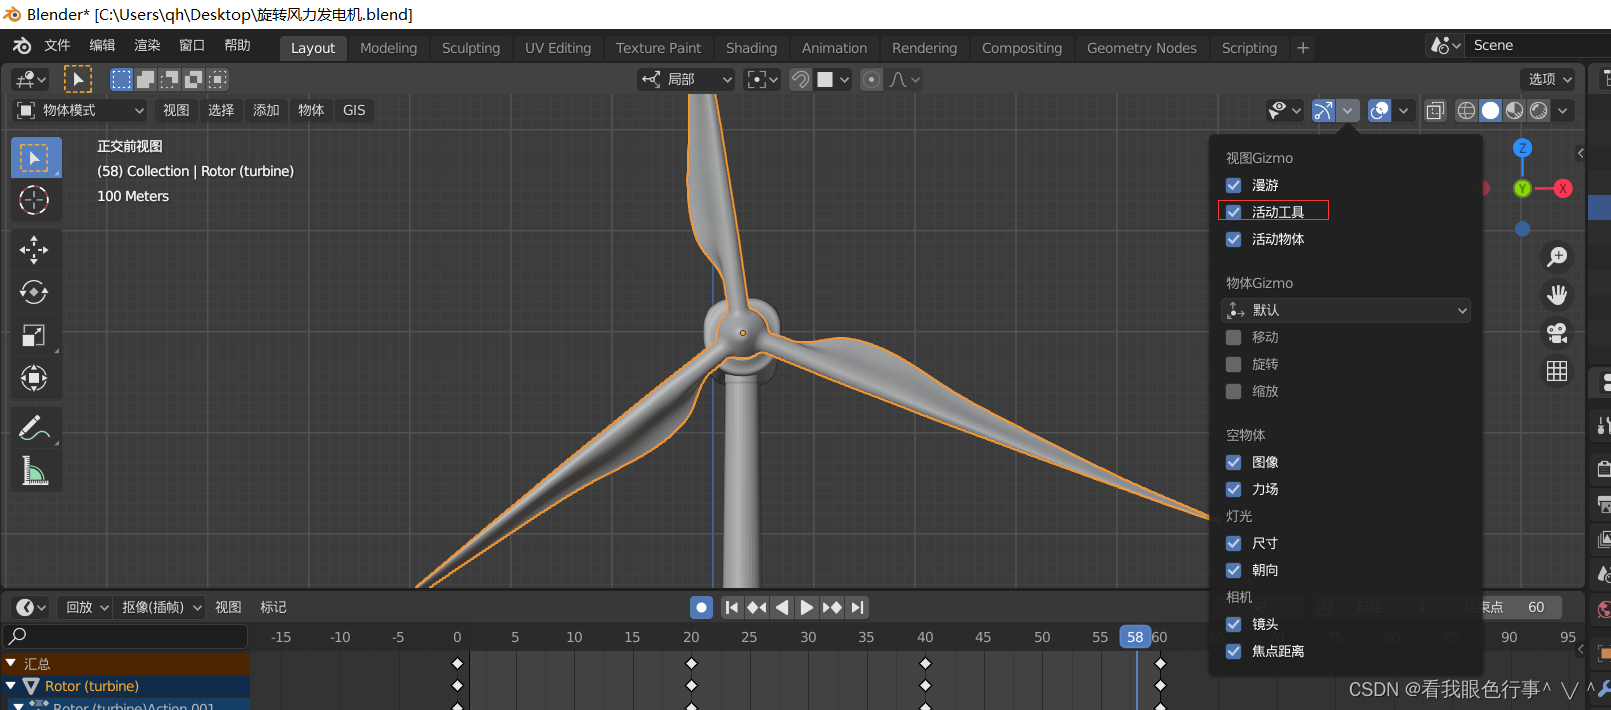This screenshot has height=710, width=1611.
Task: Open 局部 transform orientation dropdown
Action: point(686,79)
